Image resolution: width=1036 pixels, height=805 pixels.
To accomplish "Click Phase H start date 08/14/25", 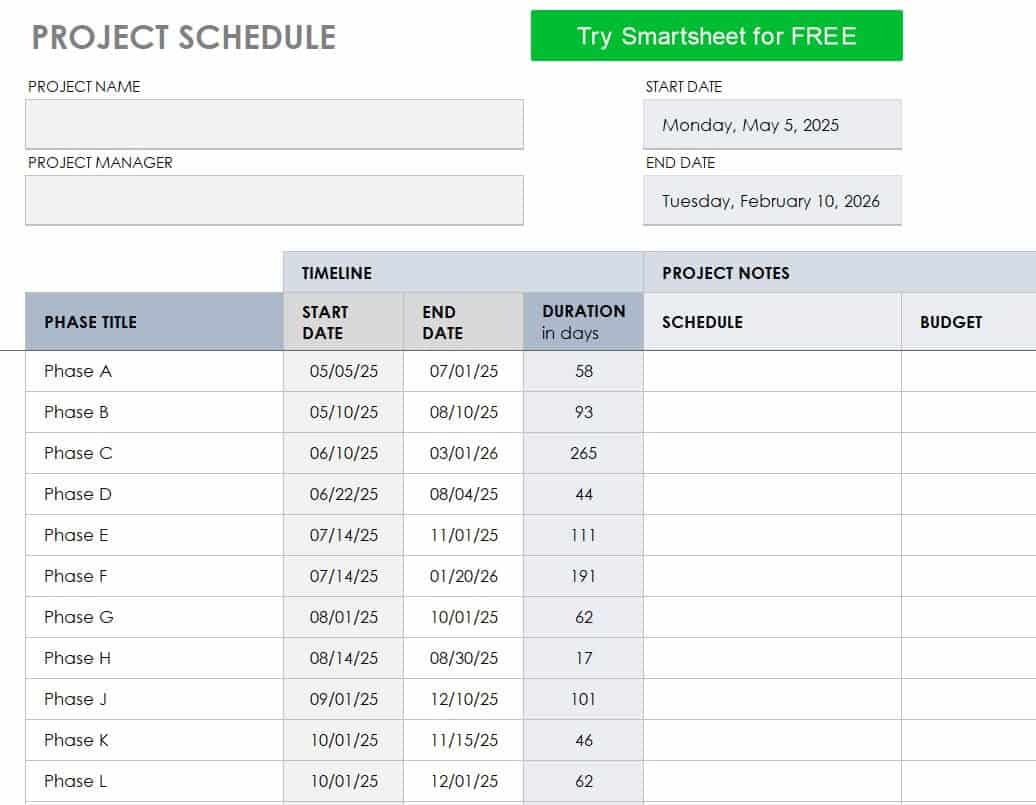I will tap(344, 658).
